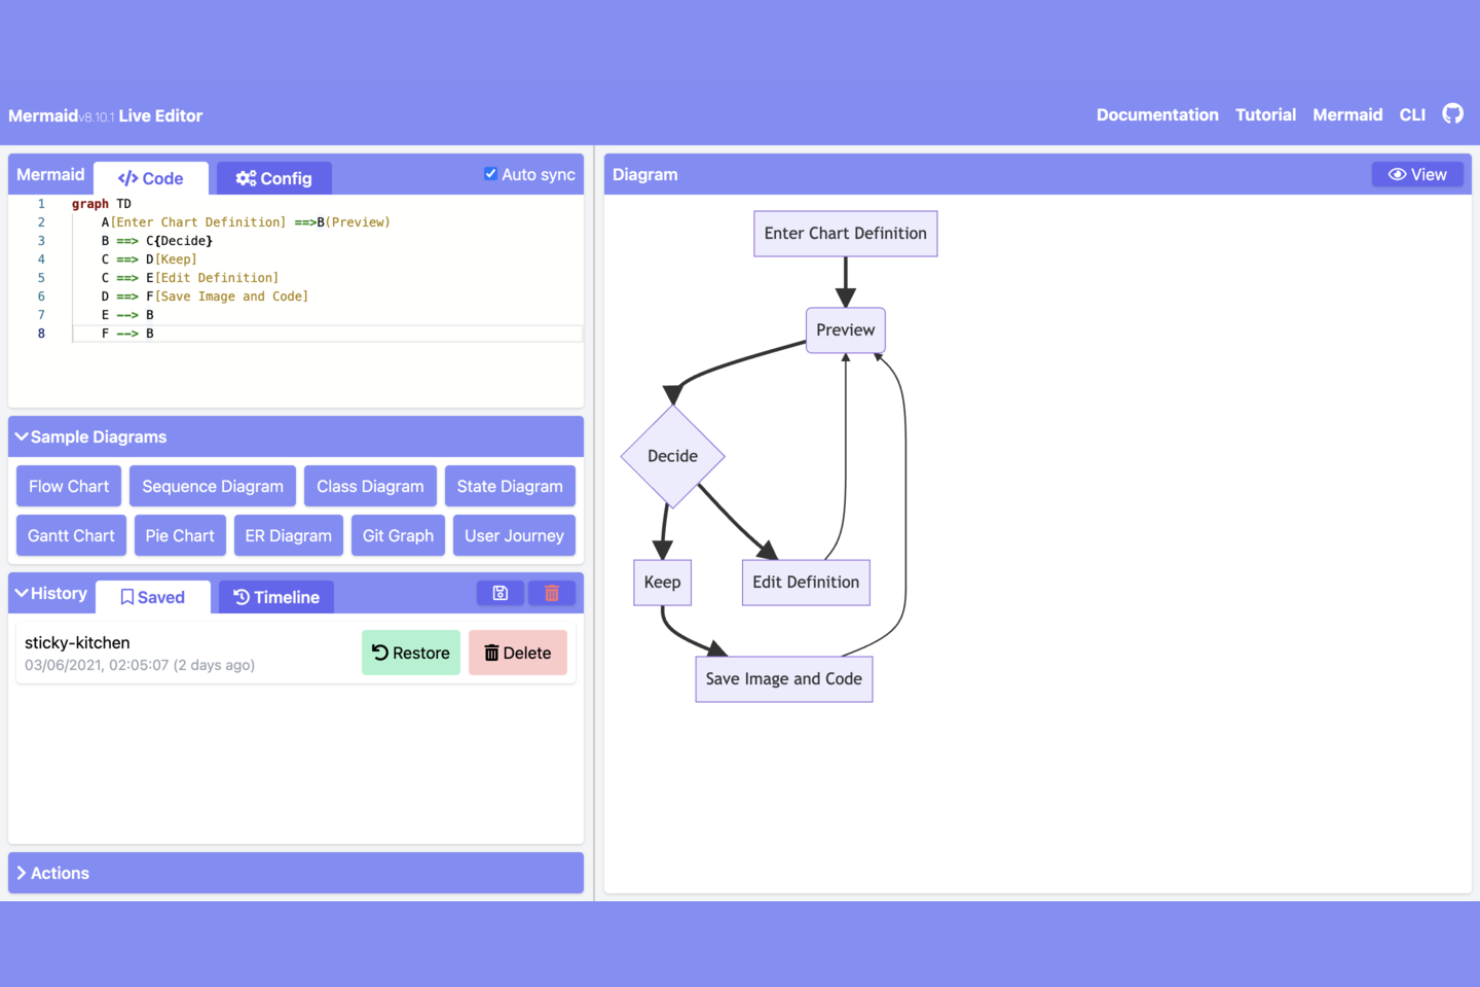Open the Mermaid GitHub repository icon

pyautogui.click(x=1452, y=114)
